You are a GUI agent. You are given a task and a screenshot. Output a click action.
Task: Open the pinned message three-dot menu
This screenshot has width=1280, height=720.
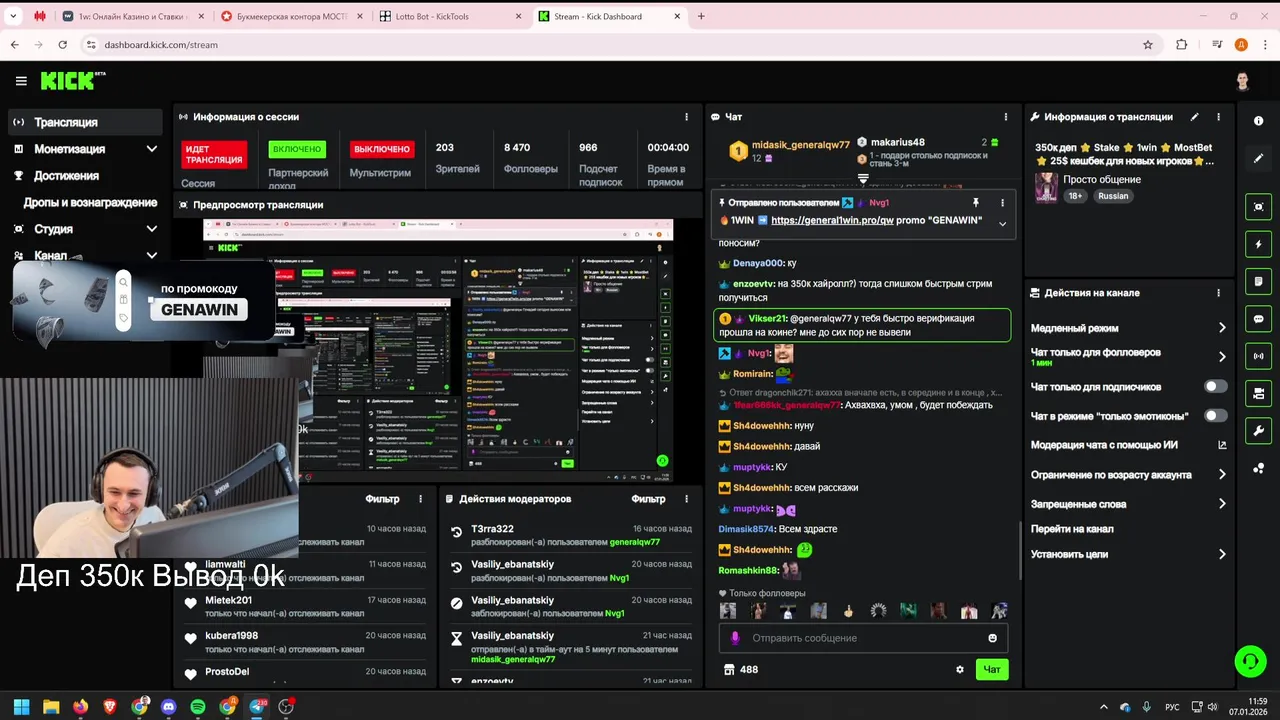[1002, 203]
